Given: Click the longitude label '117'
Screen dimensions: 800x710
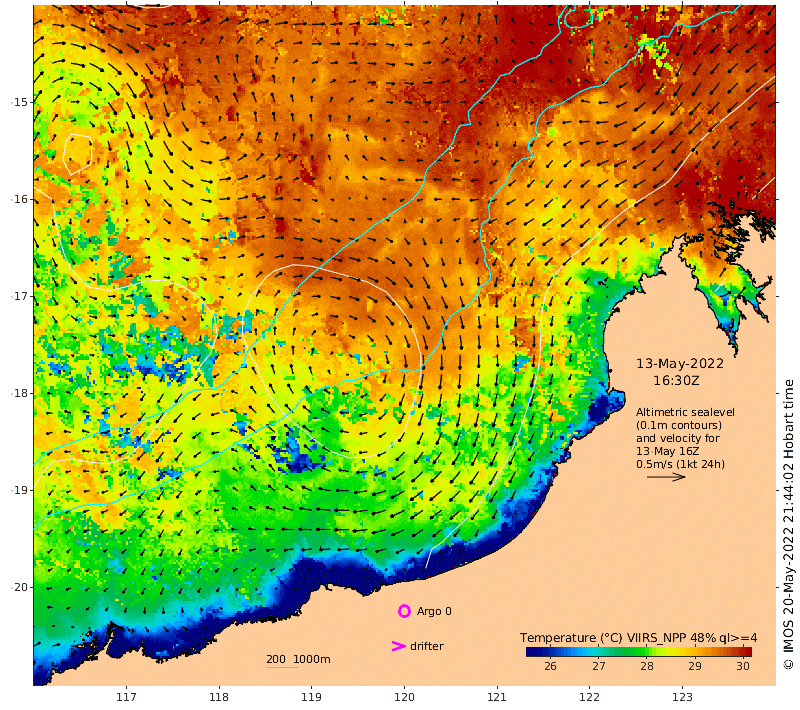Looking at the screenshot, I should [x=126, y=697].
